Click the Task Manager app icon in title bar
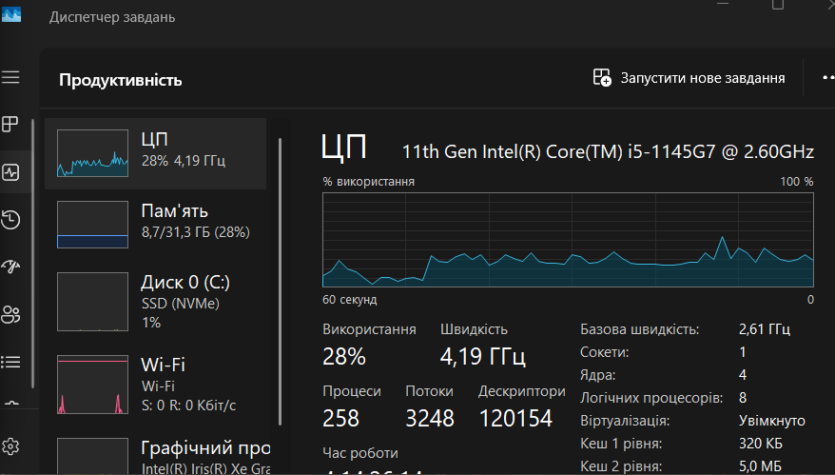 click(x=11, y=14)
